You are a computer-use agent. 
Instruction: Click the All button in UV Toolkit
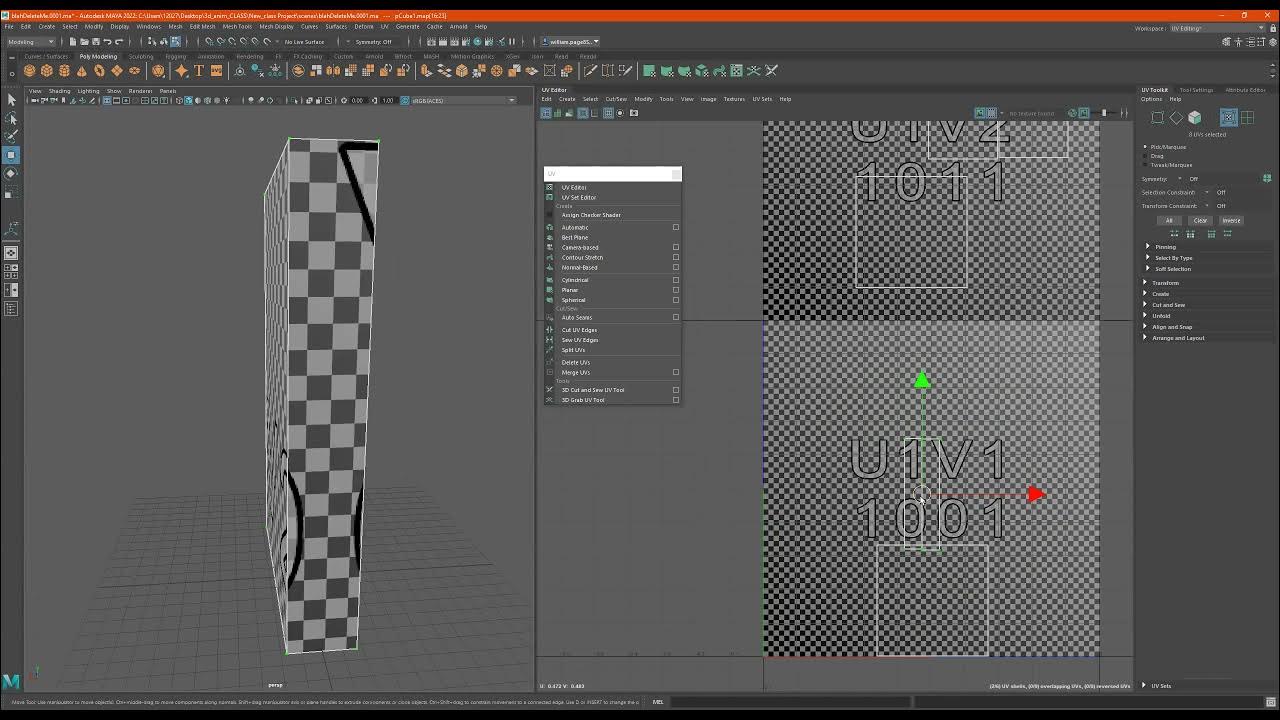point(1169,221)
